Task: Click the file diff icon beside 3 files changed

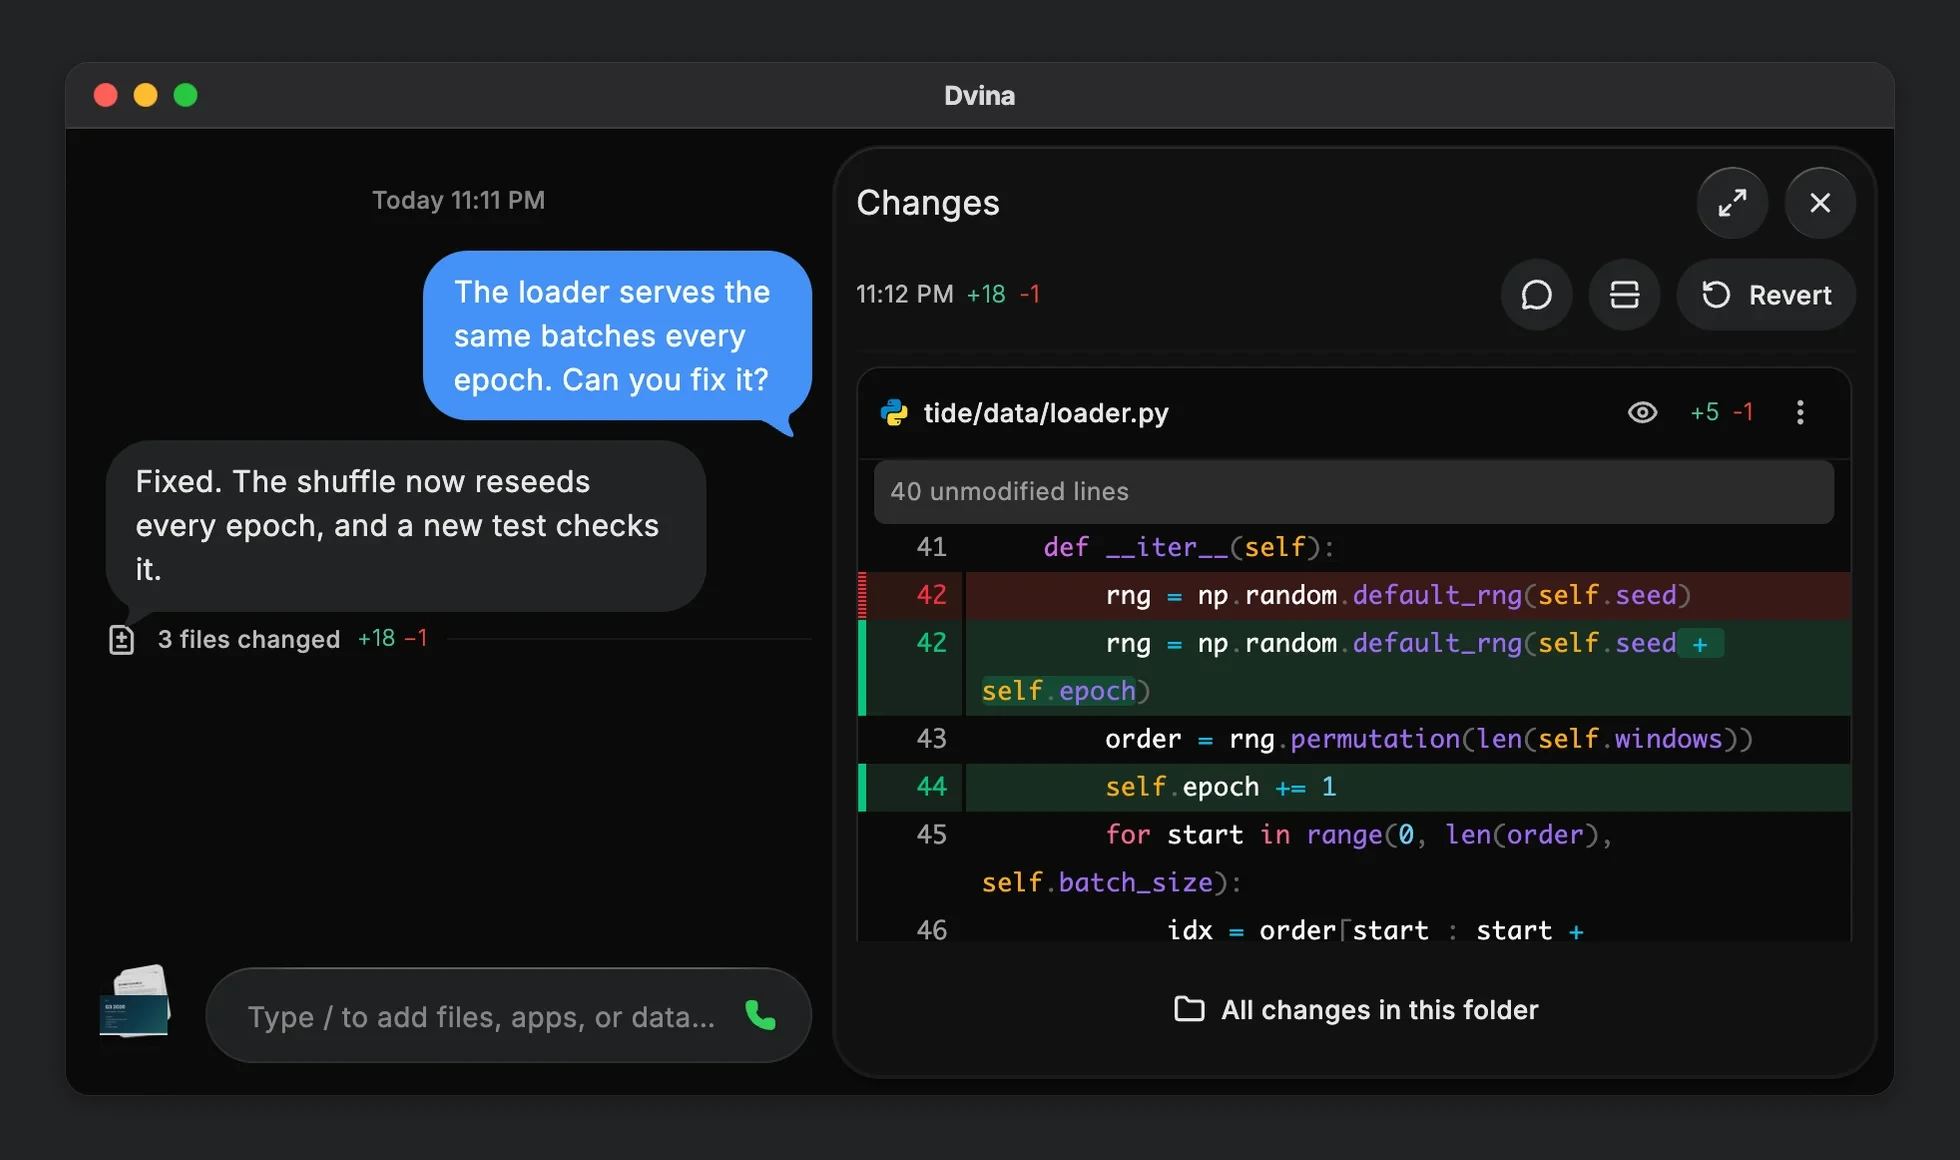Action: coord(121,640)
